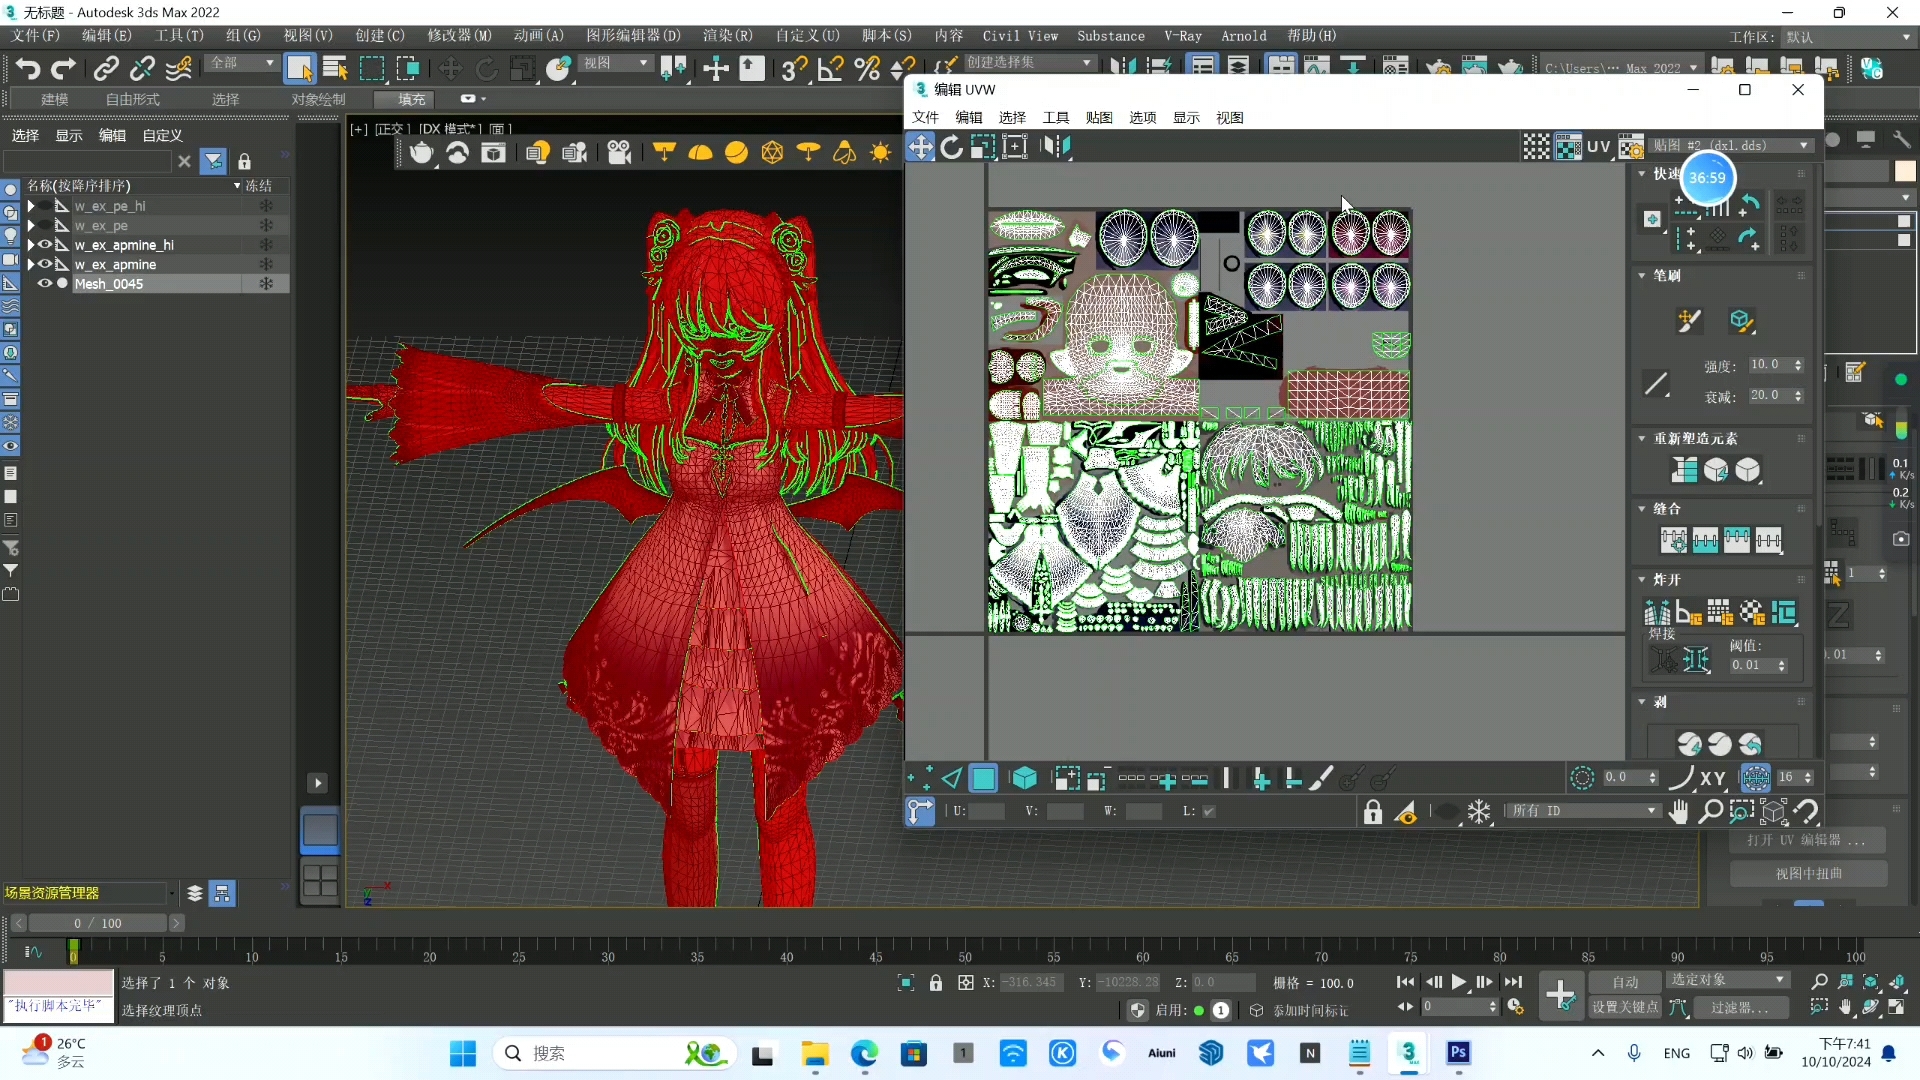Click the Relax brush icon under 笔刷
The width and height of the screenshot is (1920, 1080).
click(1741, 320)
